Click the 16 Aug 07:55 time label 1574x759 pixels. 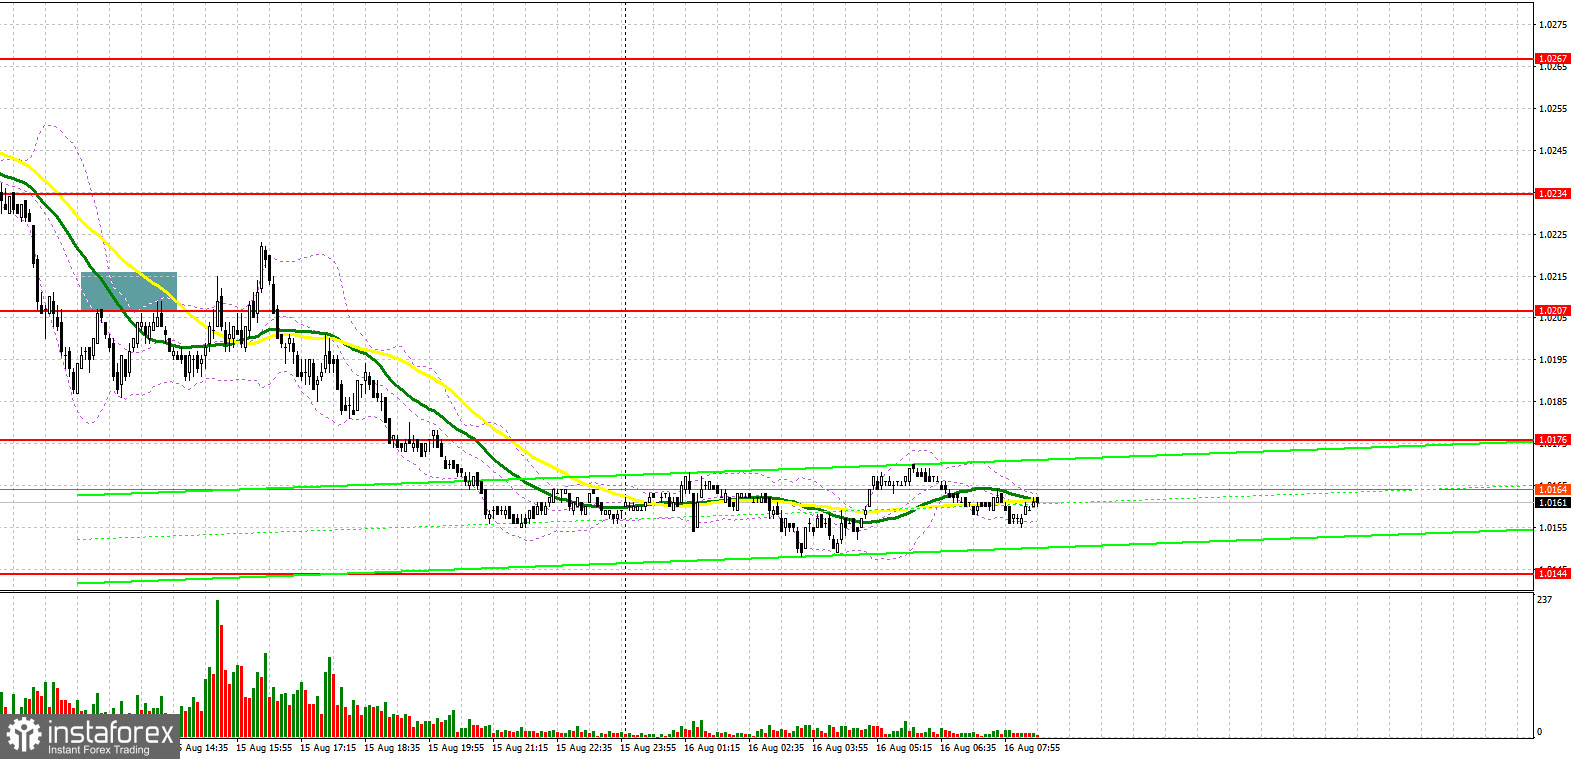[1032, 748]
